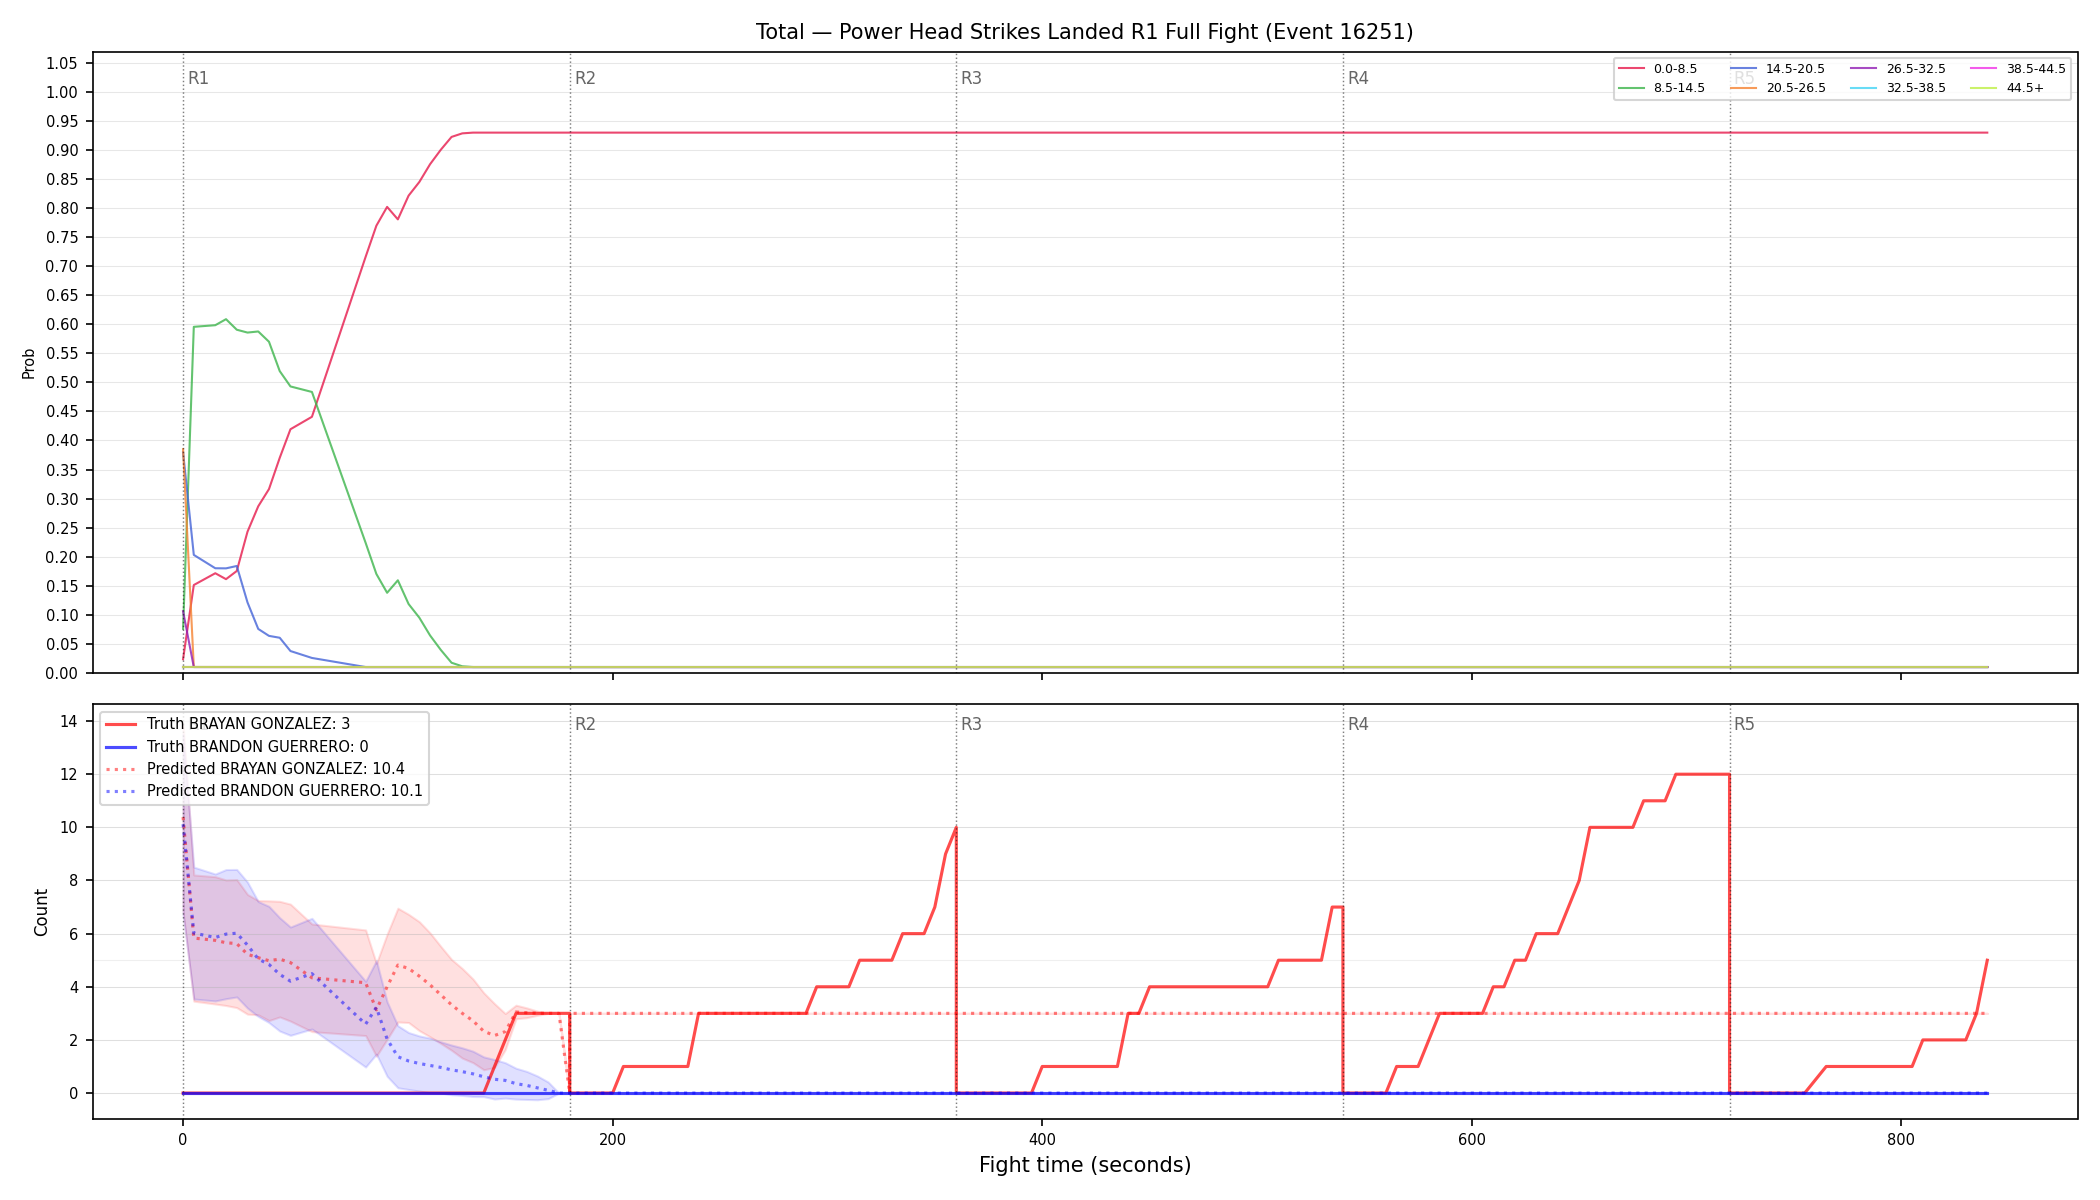Click the 8 tick on the Count axis
The width and height of the screenshot is (2100, 1200).
(x=73, y=881)
